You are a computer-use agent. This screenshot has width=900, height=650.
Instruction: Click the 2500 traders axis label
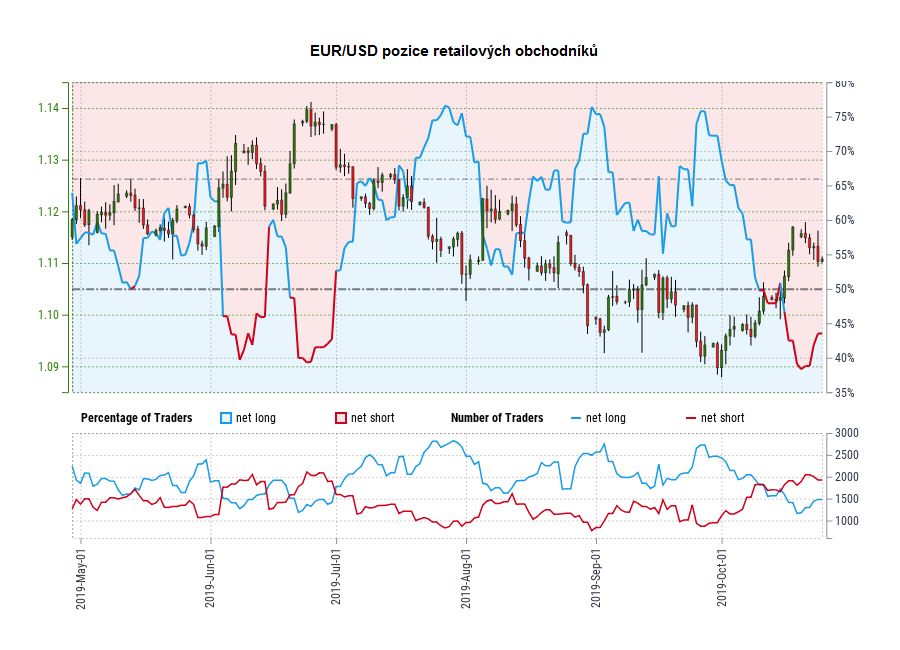coord(847,455)
